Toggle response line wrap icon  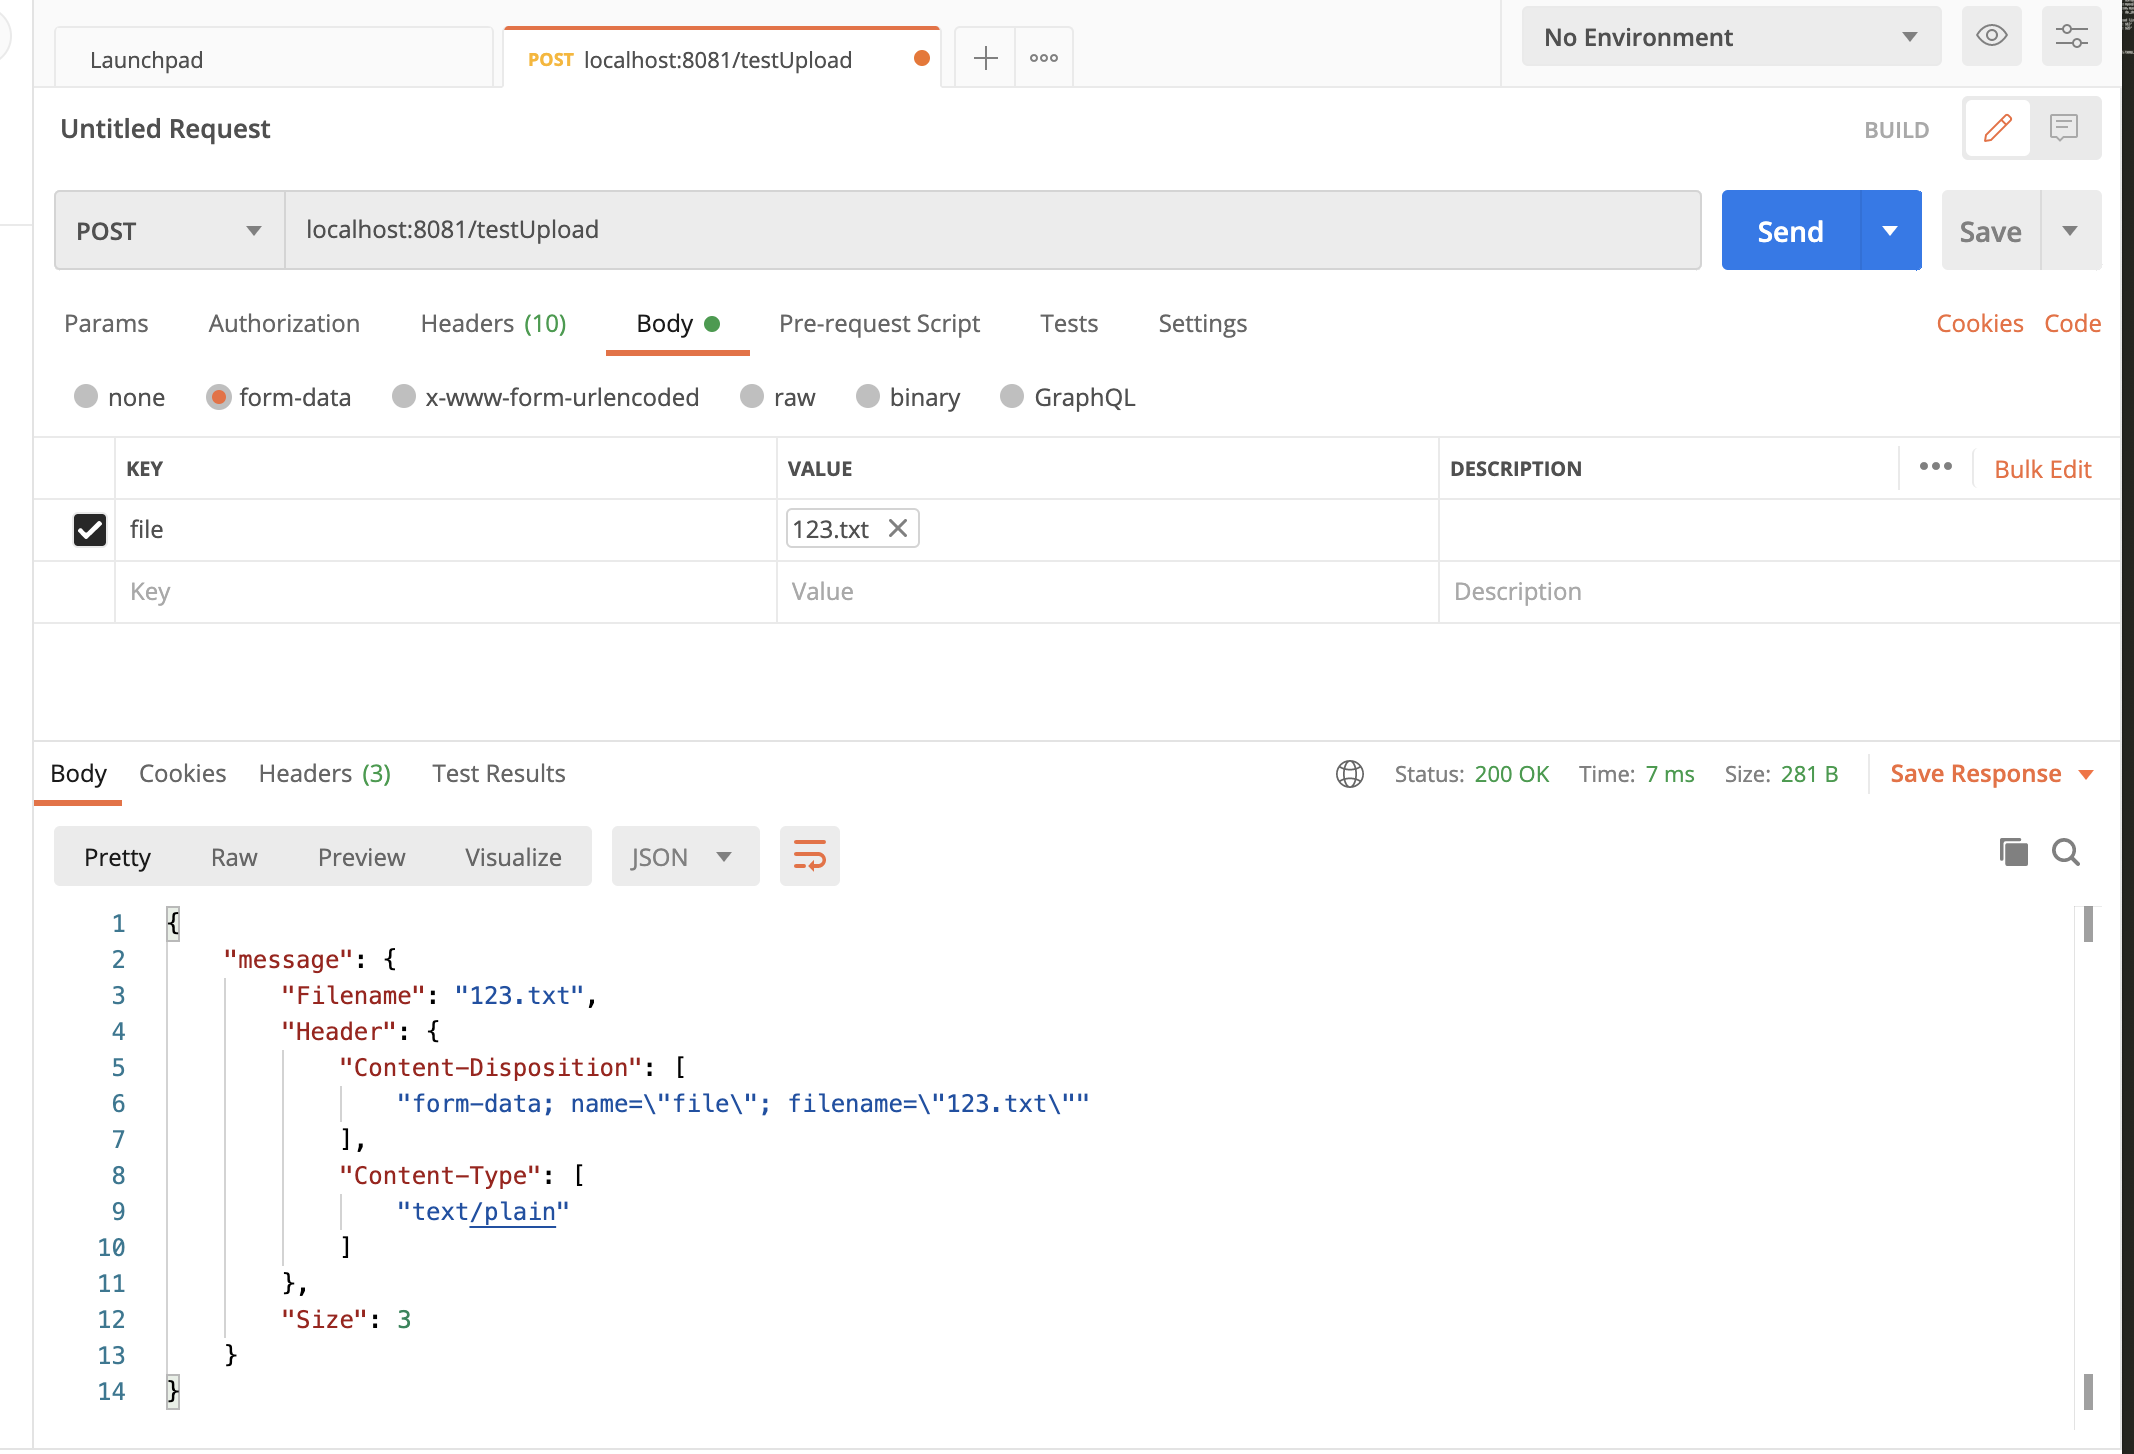[809, 856]
